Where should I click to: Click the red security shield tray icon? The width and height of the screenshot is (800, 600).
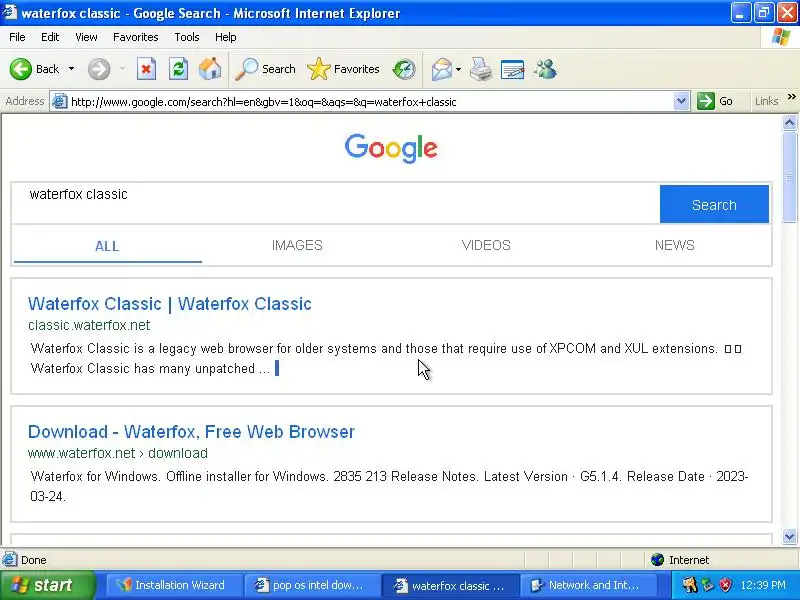click(726, 585)
